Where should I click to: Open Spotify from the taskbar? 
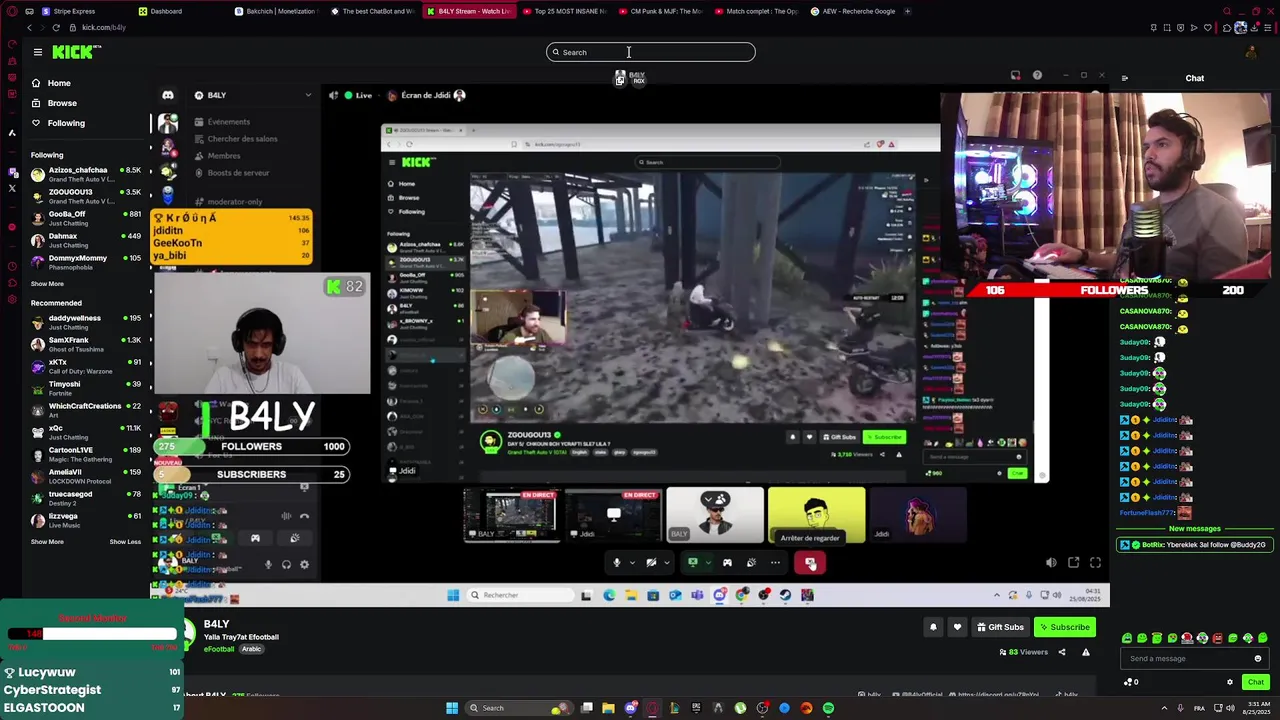tap(828, 708)
